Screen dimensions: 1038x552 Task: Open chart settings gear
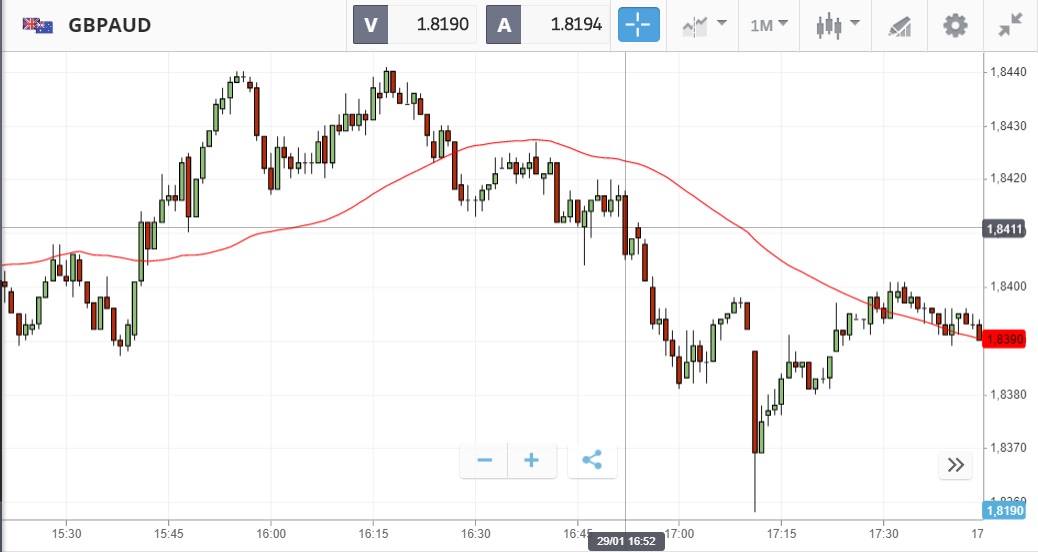[956, 25]
